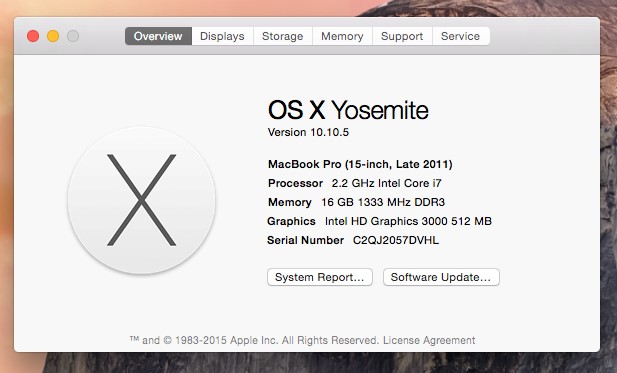
Task: Click the bold Memory label in specs
Action: point(290,202)
